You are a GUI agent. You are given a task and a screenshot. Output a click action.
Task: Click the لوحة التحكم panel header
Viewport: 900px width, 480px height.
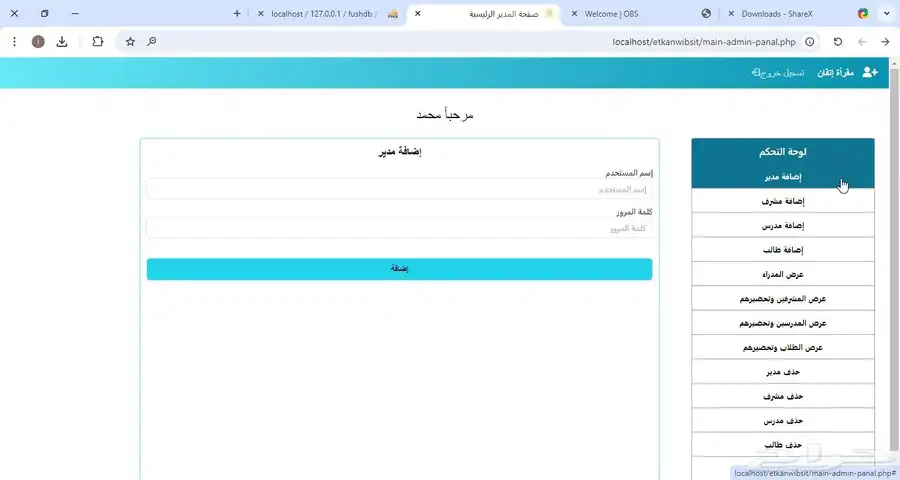[783, 152]
